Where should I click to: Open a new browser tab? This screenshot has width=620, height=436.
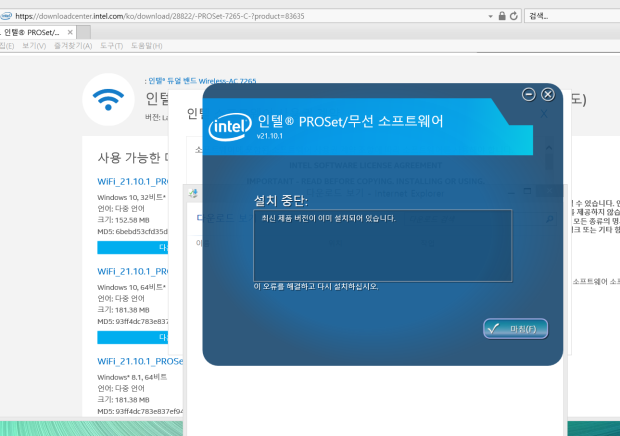click(x=83, y=32)
